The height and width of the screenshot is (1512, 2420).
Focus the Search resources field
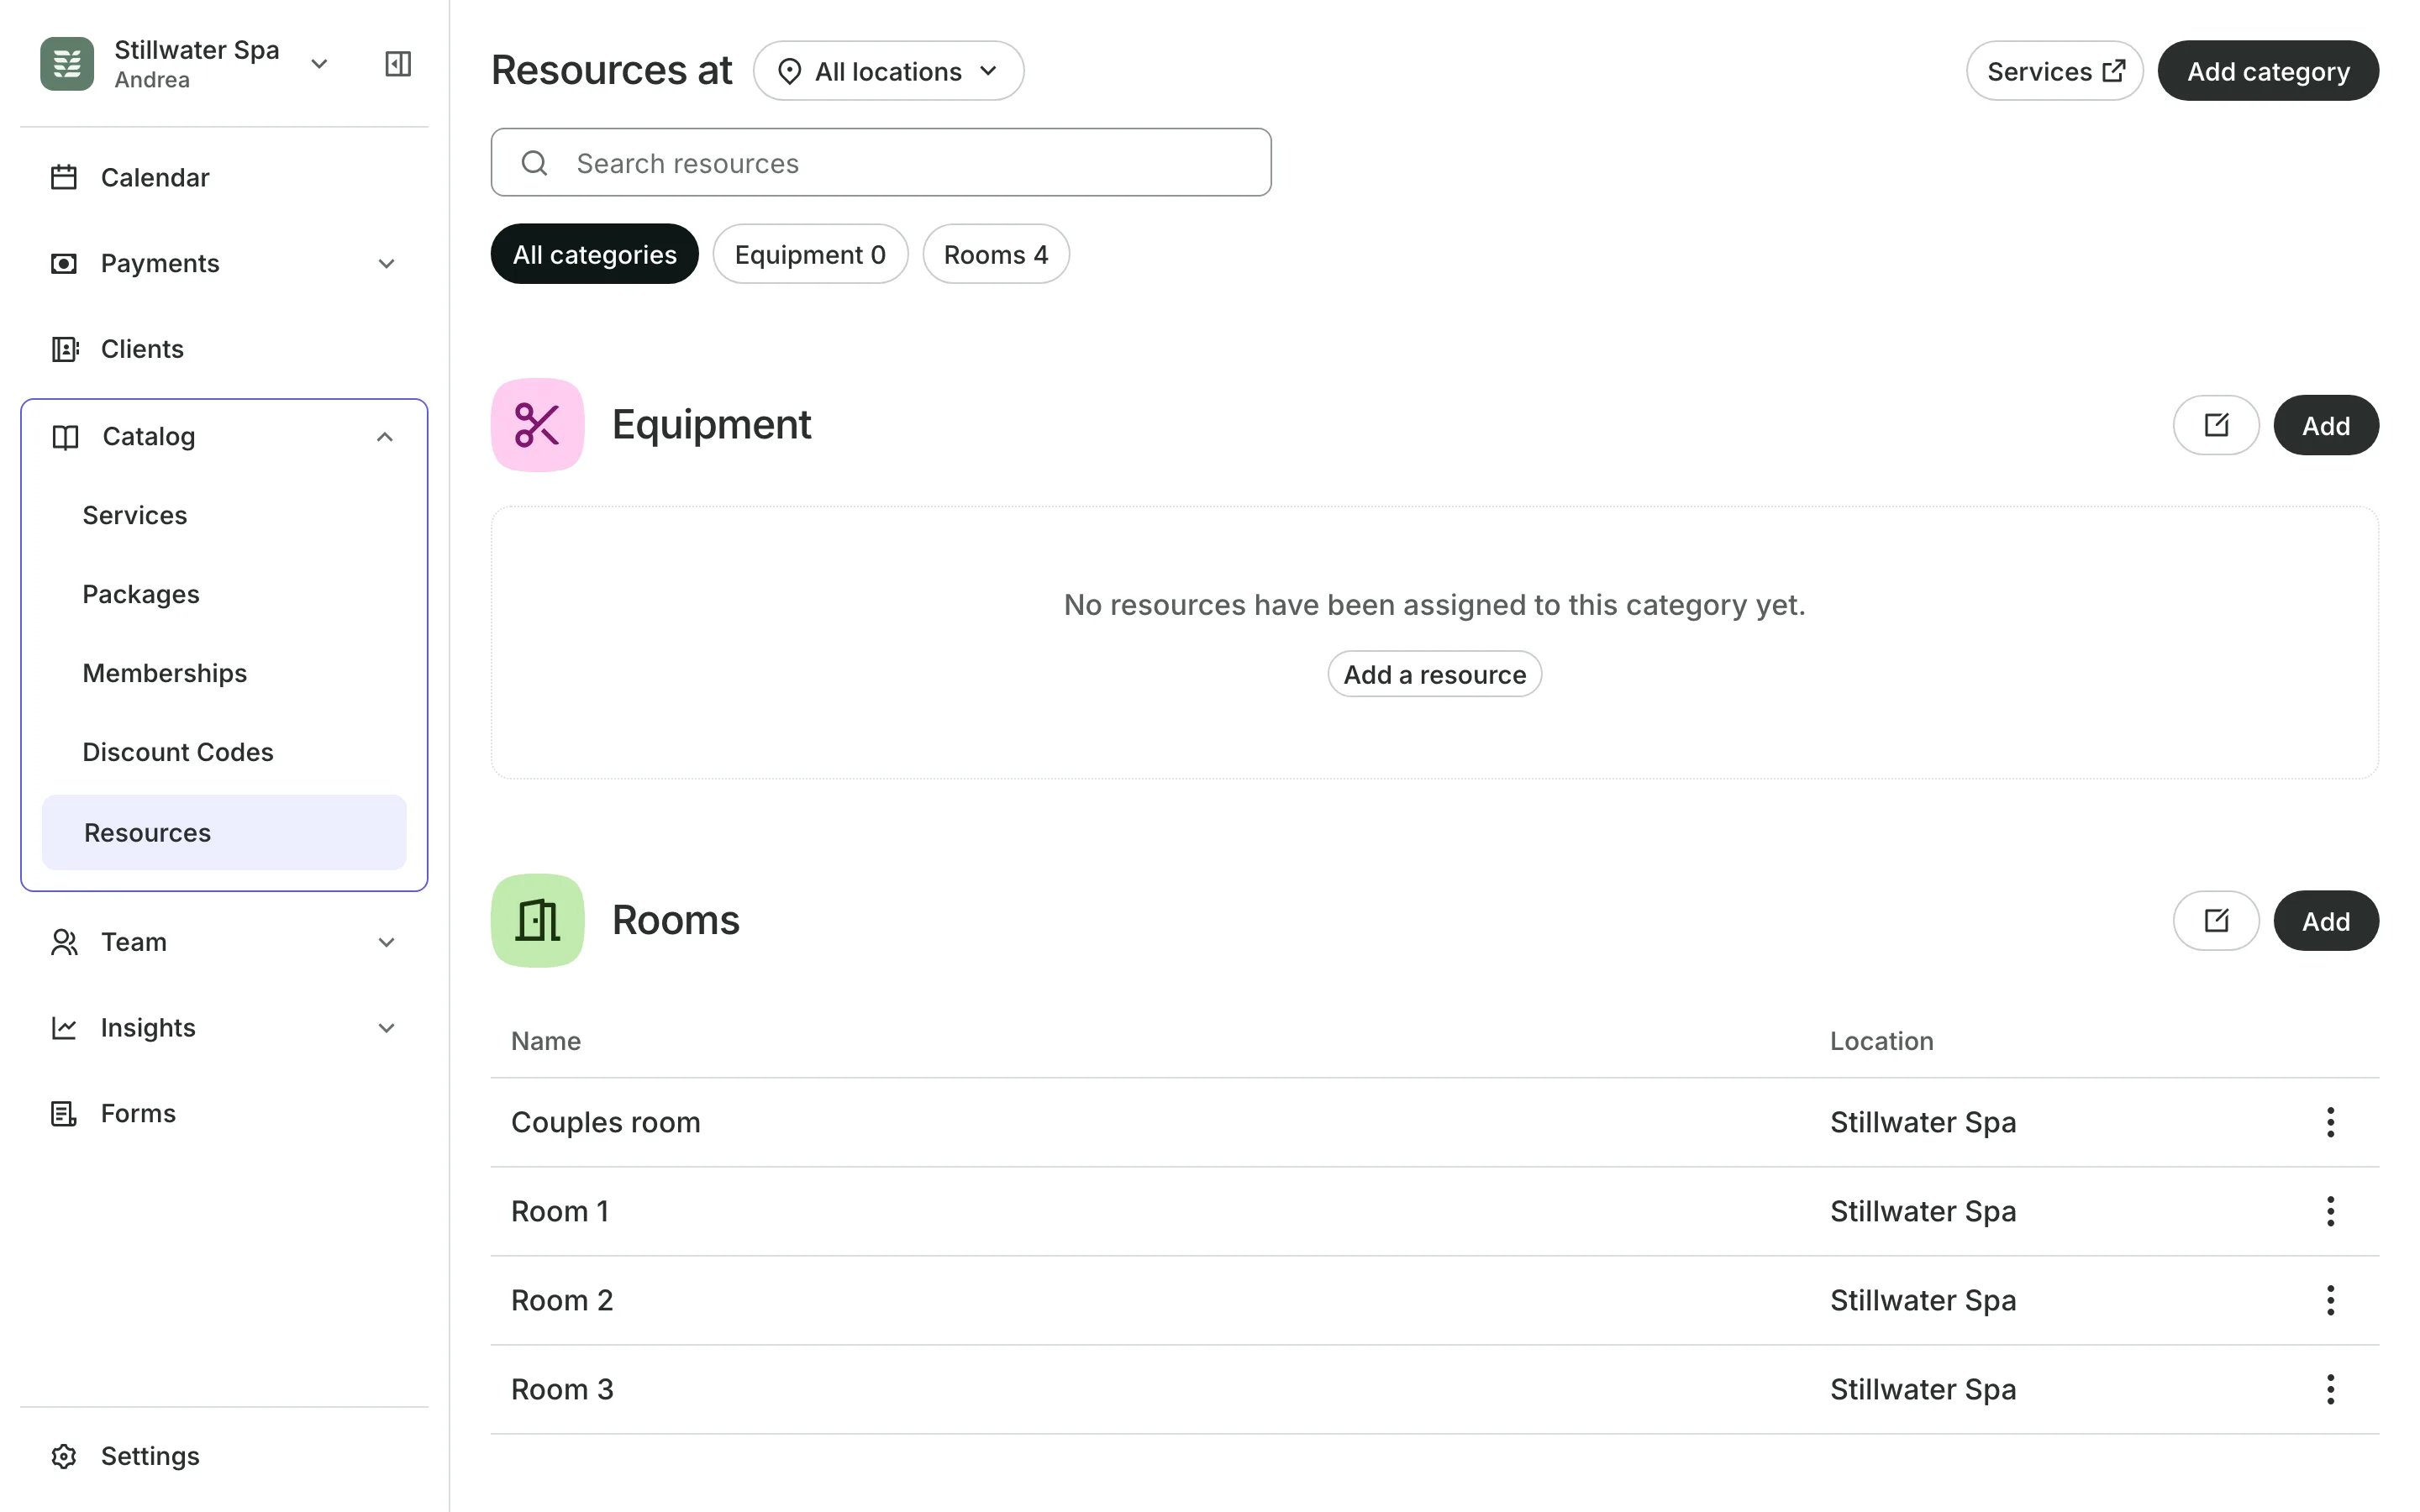click(x=881, y=162)
